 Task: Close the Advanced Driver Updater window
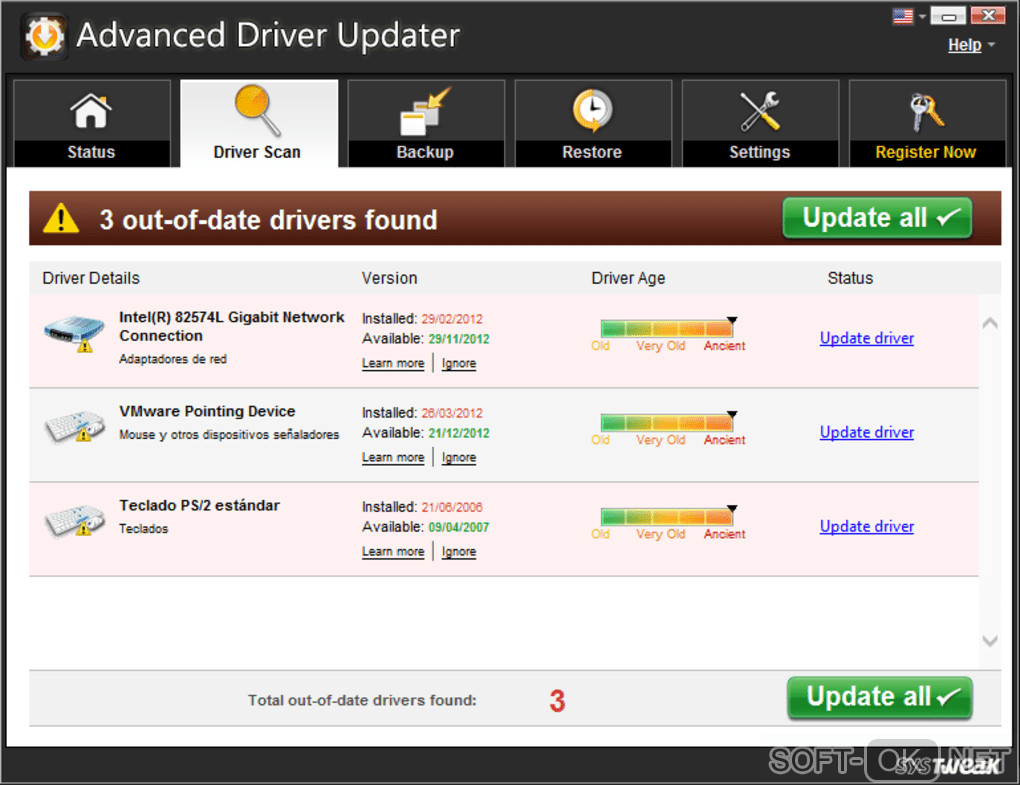[x=988, y=16]
